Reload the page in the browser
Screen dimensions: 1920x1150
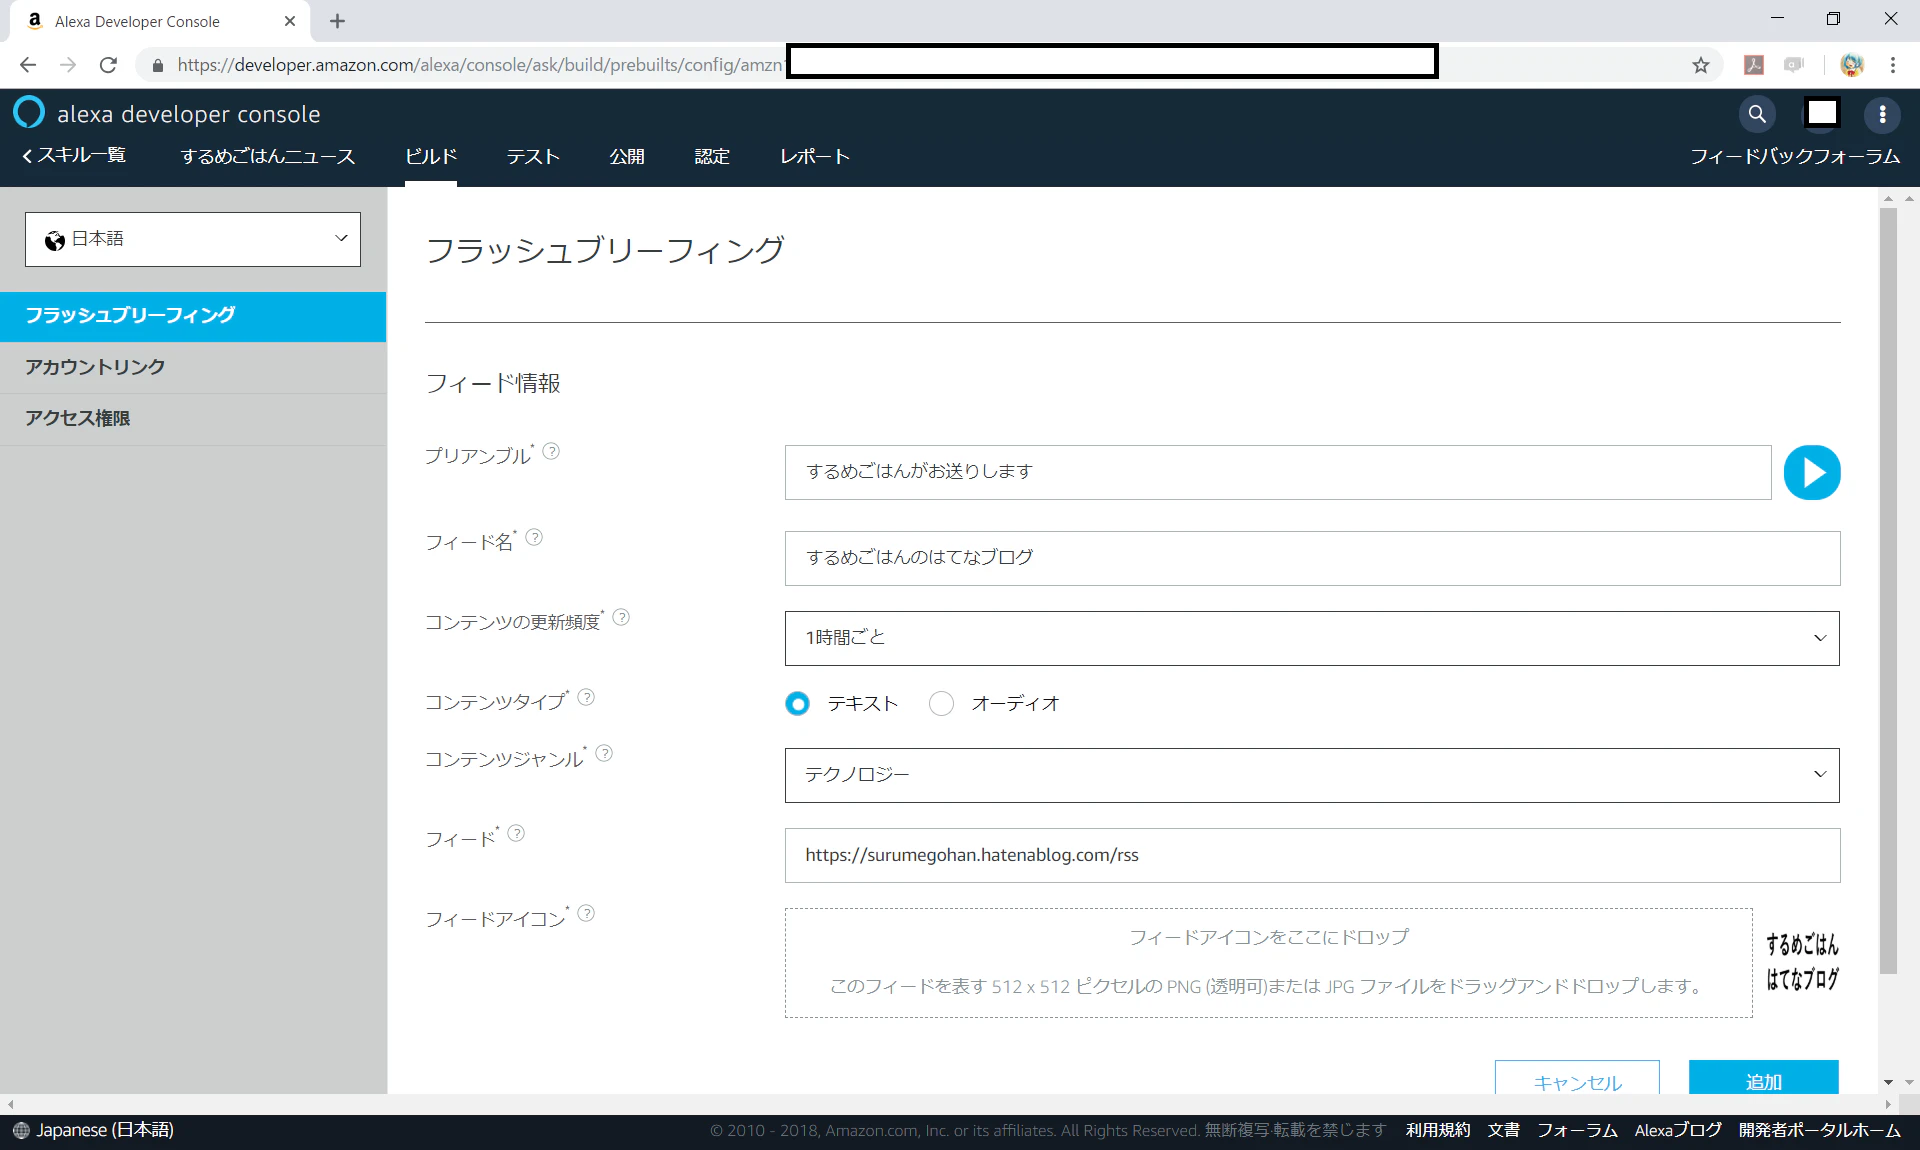pos(108,65)
